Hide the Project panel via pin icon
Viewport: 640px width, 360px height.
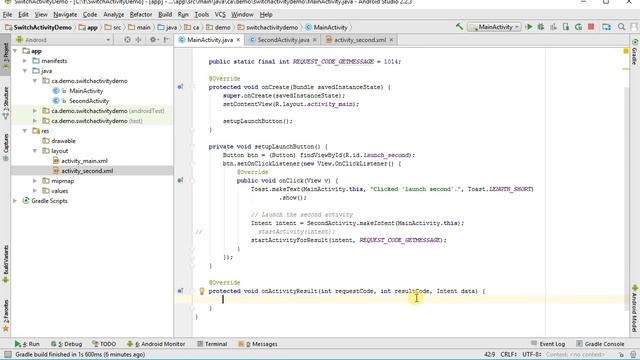point(166,40)
